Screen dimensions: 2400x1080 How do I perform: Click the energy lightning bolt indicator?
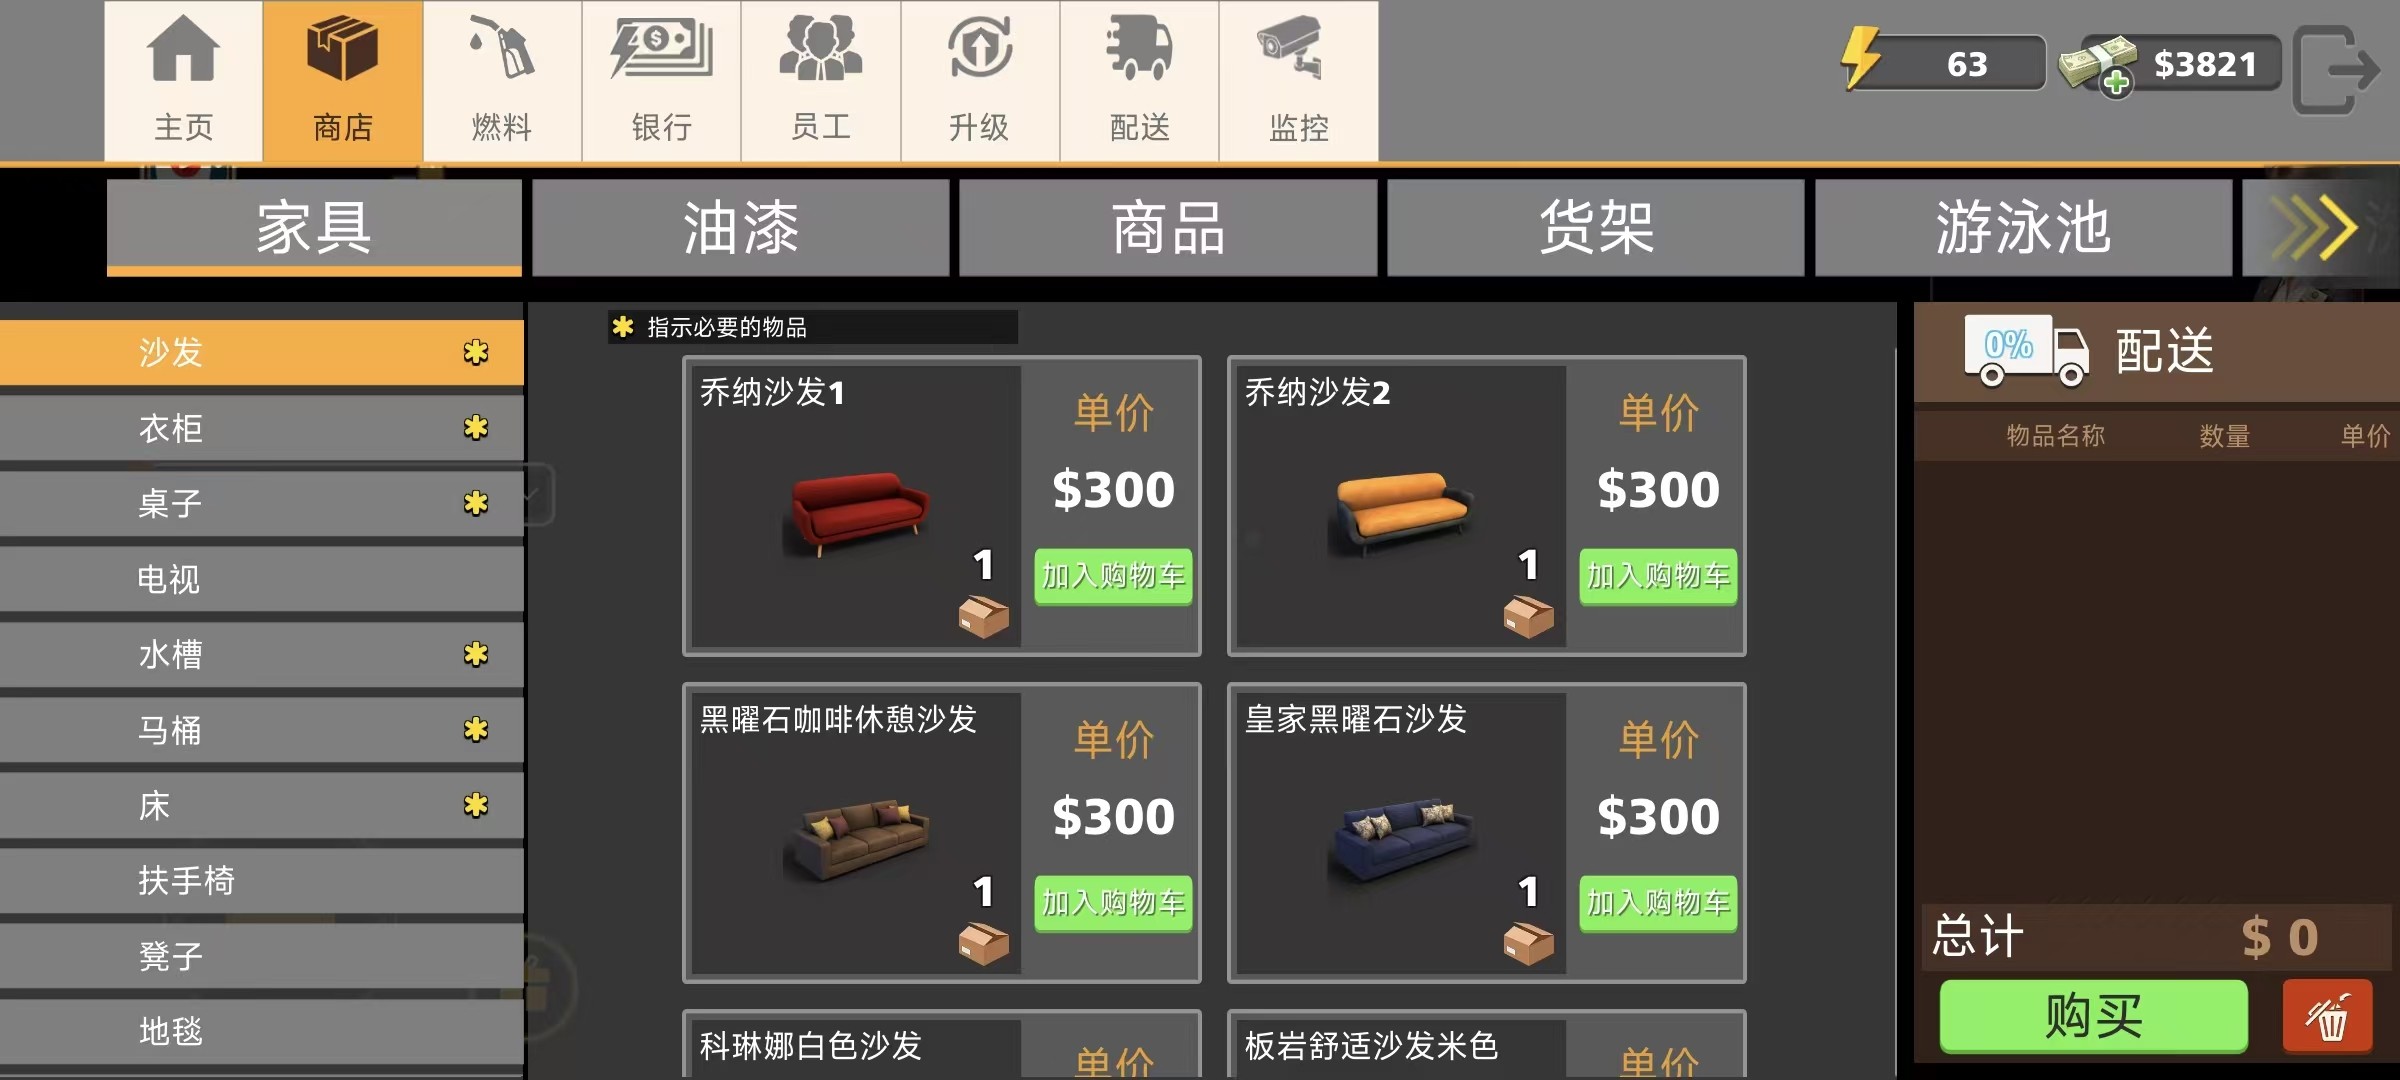point(1862,58)
